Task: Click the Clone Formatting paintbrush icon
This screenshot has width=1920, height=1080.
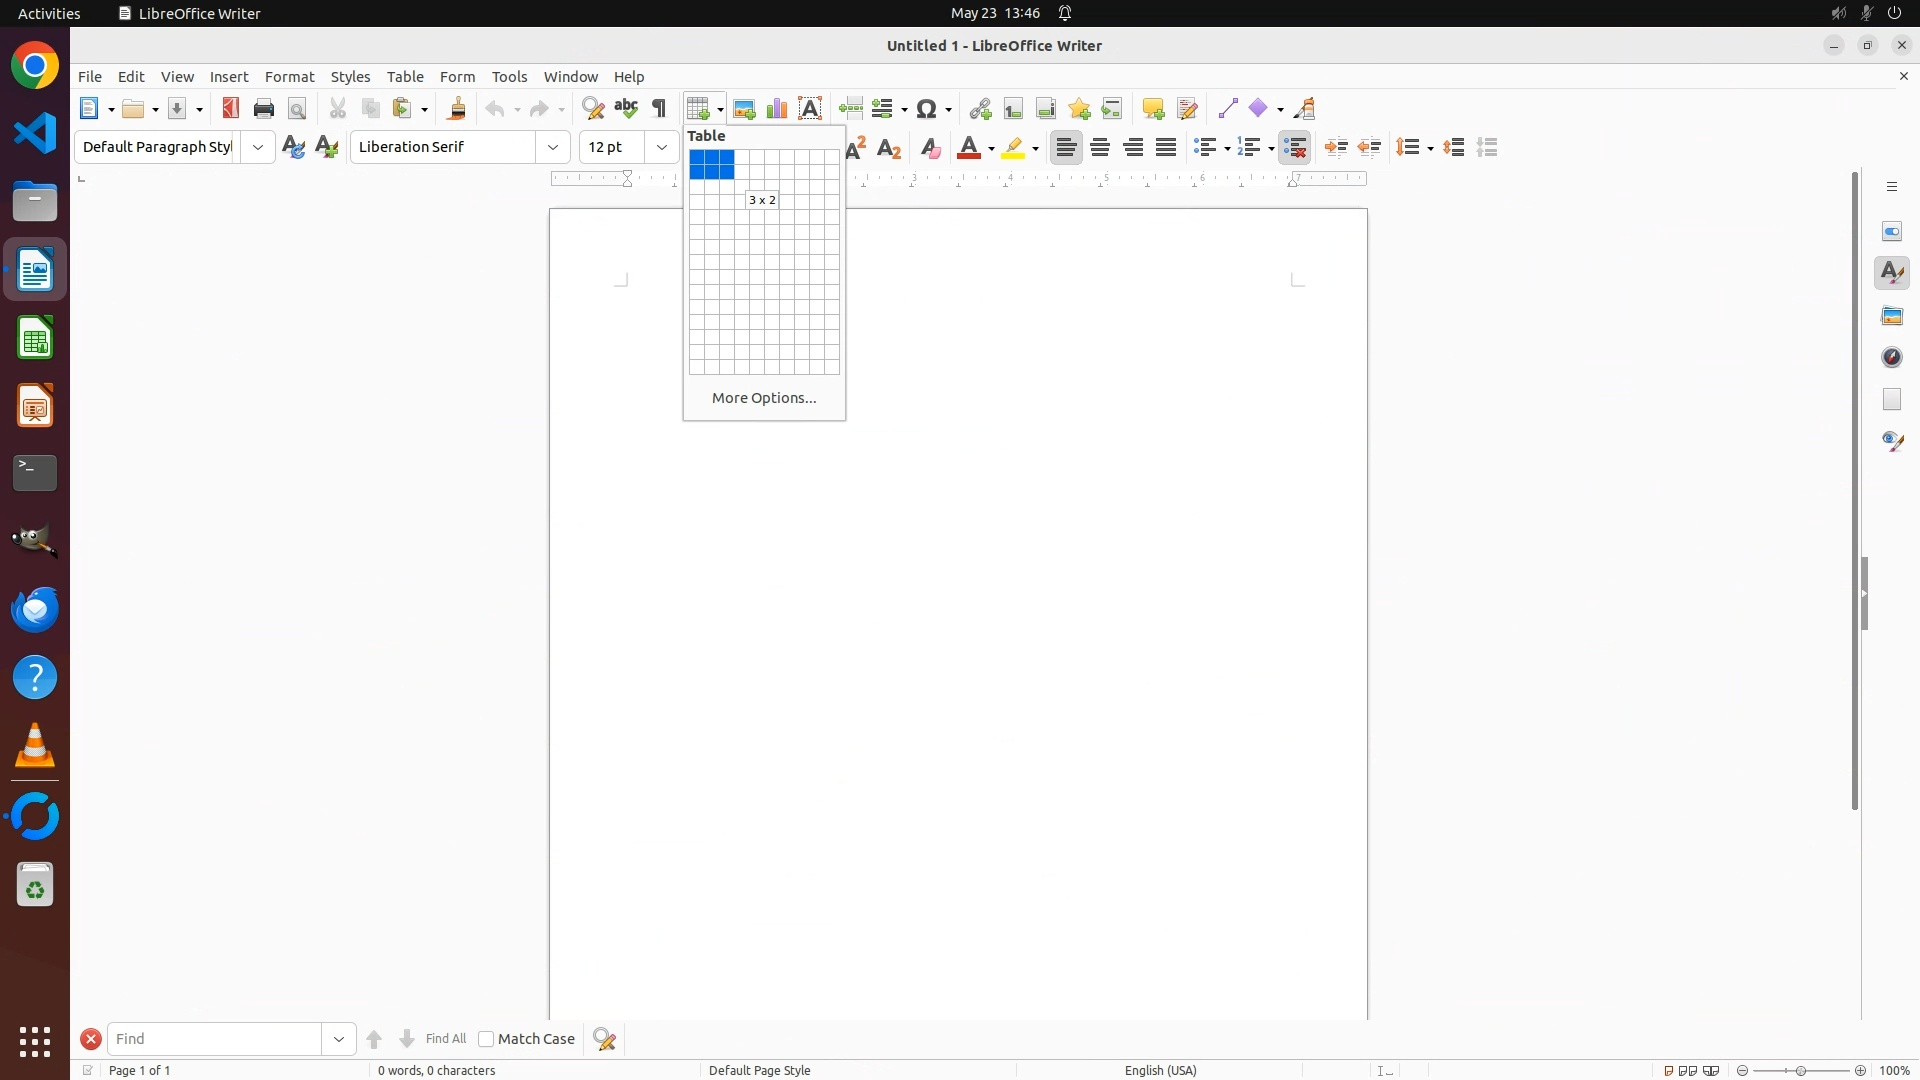Action: click(457, 109)
